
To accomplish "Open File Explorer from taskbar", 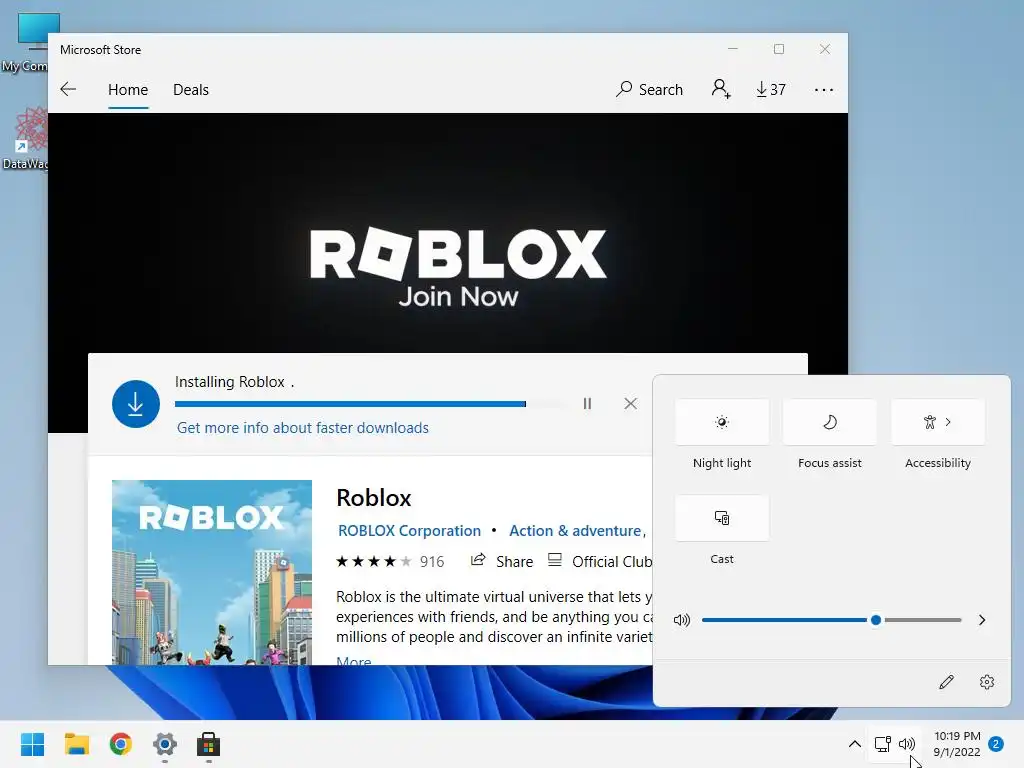I will 76,744.
